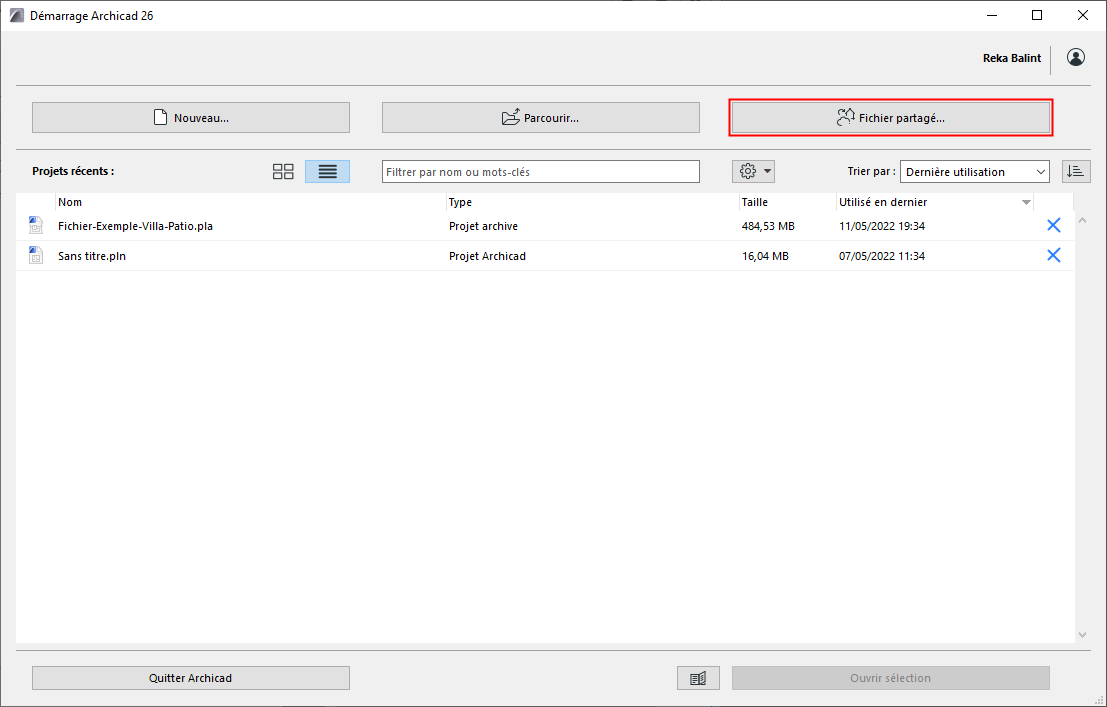Switch to list view of recent projects
Viewport: 1107px width, 707px height.
(328, 172)
